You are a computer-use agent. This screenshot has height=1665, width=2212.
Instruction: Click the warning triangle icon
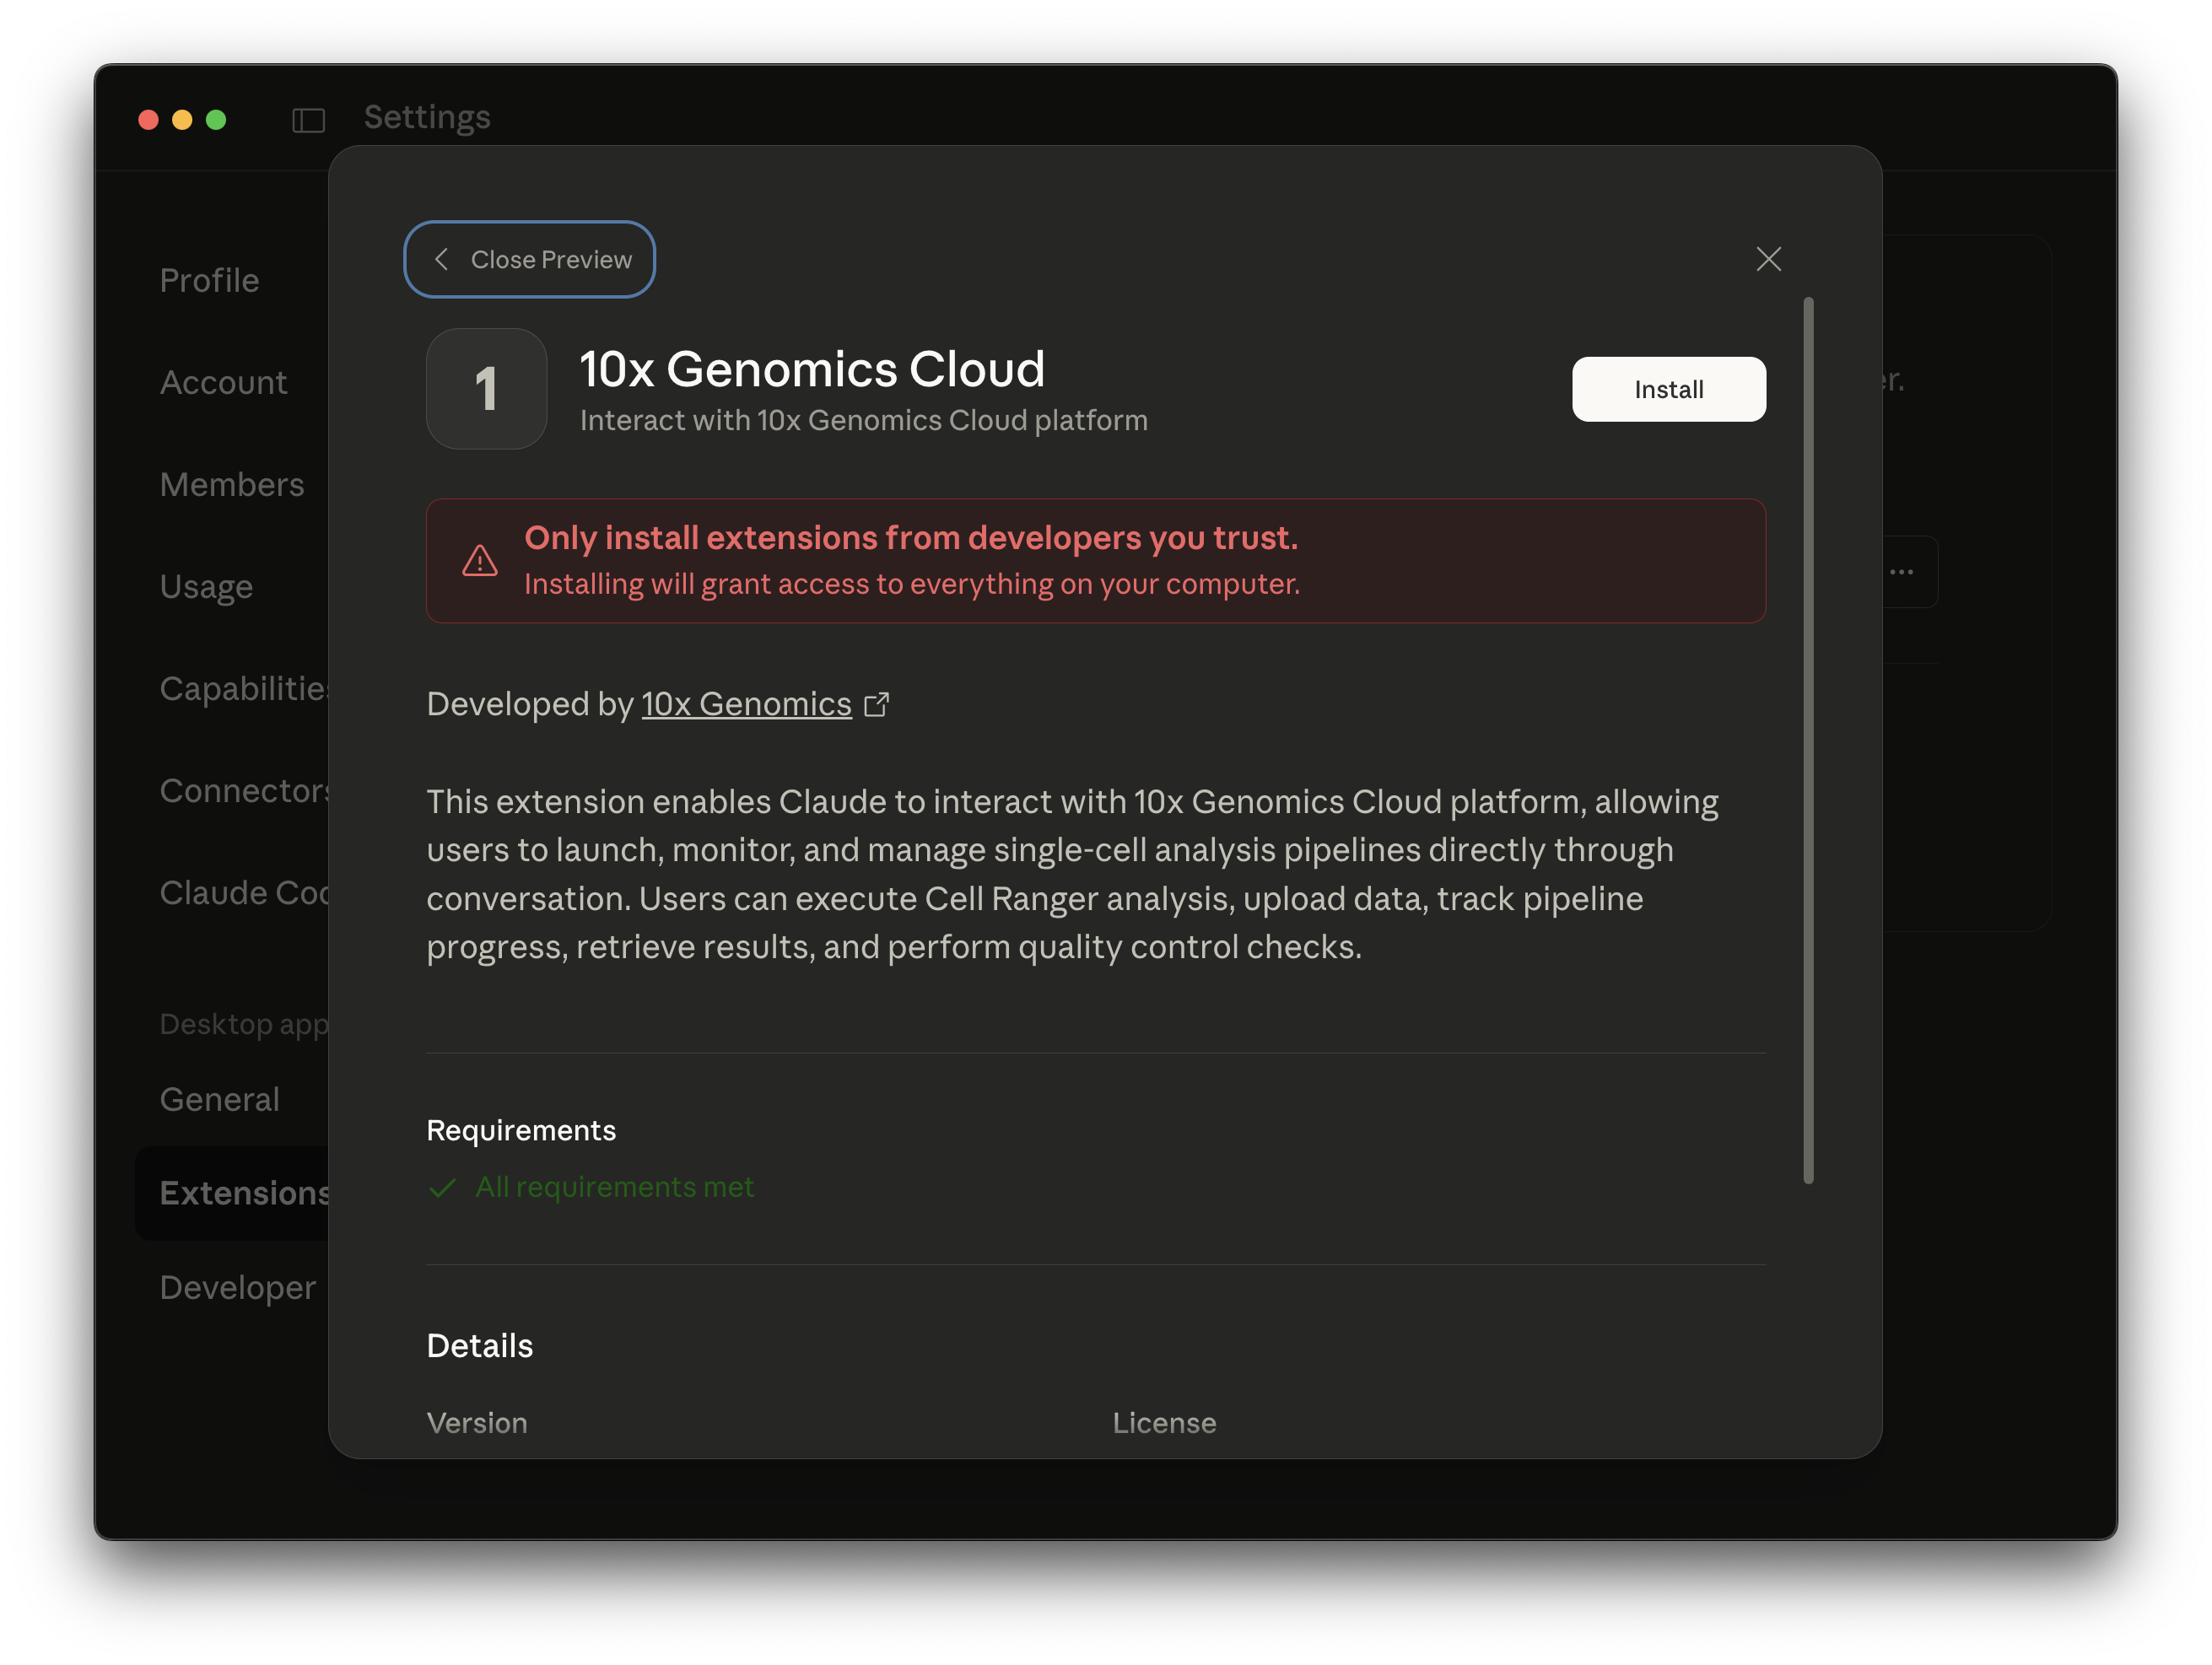click(x=480, y=561)
